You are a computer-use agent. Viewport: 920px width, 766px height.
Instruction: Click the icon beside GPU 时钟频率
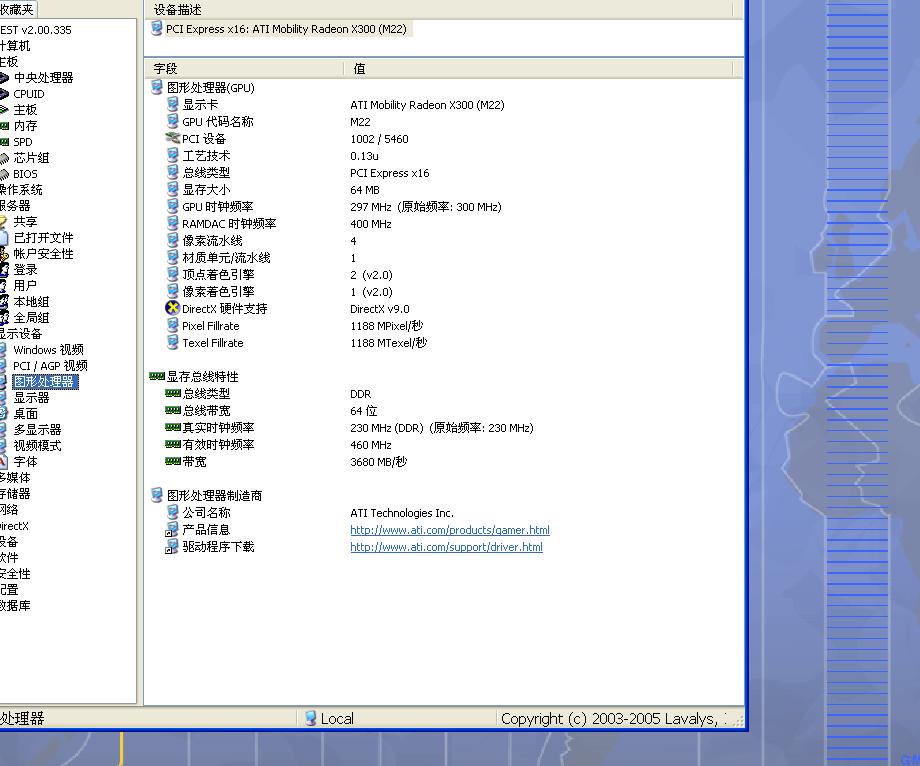[172, 206]
